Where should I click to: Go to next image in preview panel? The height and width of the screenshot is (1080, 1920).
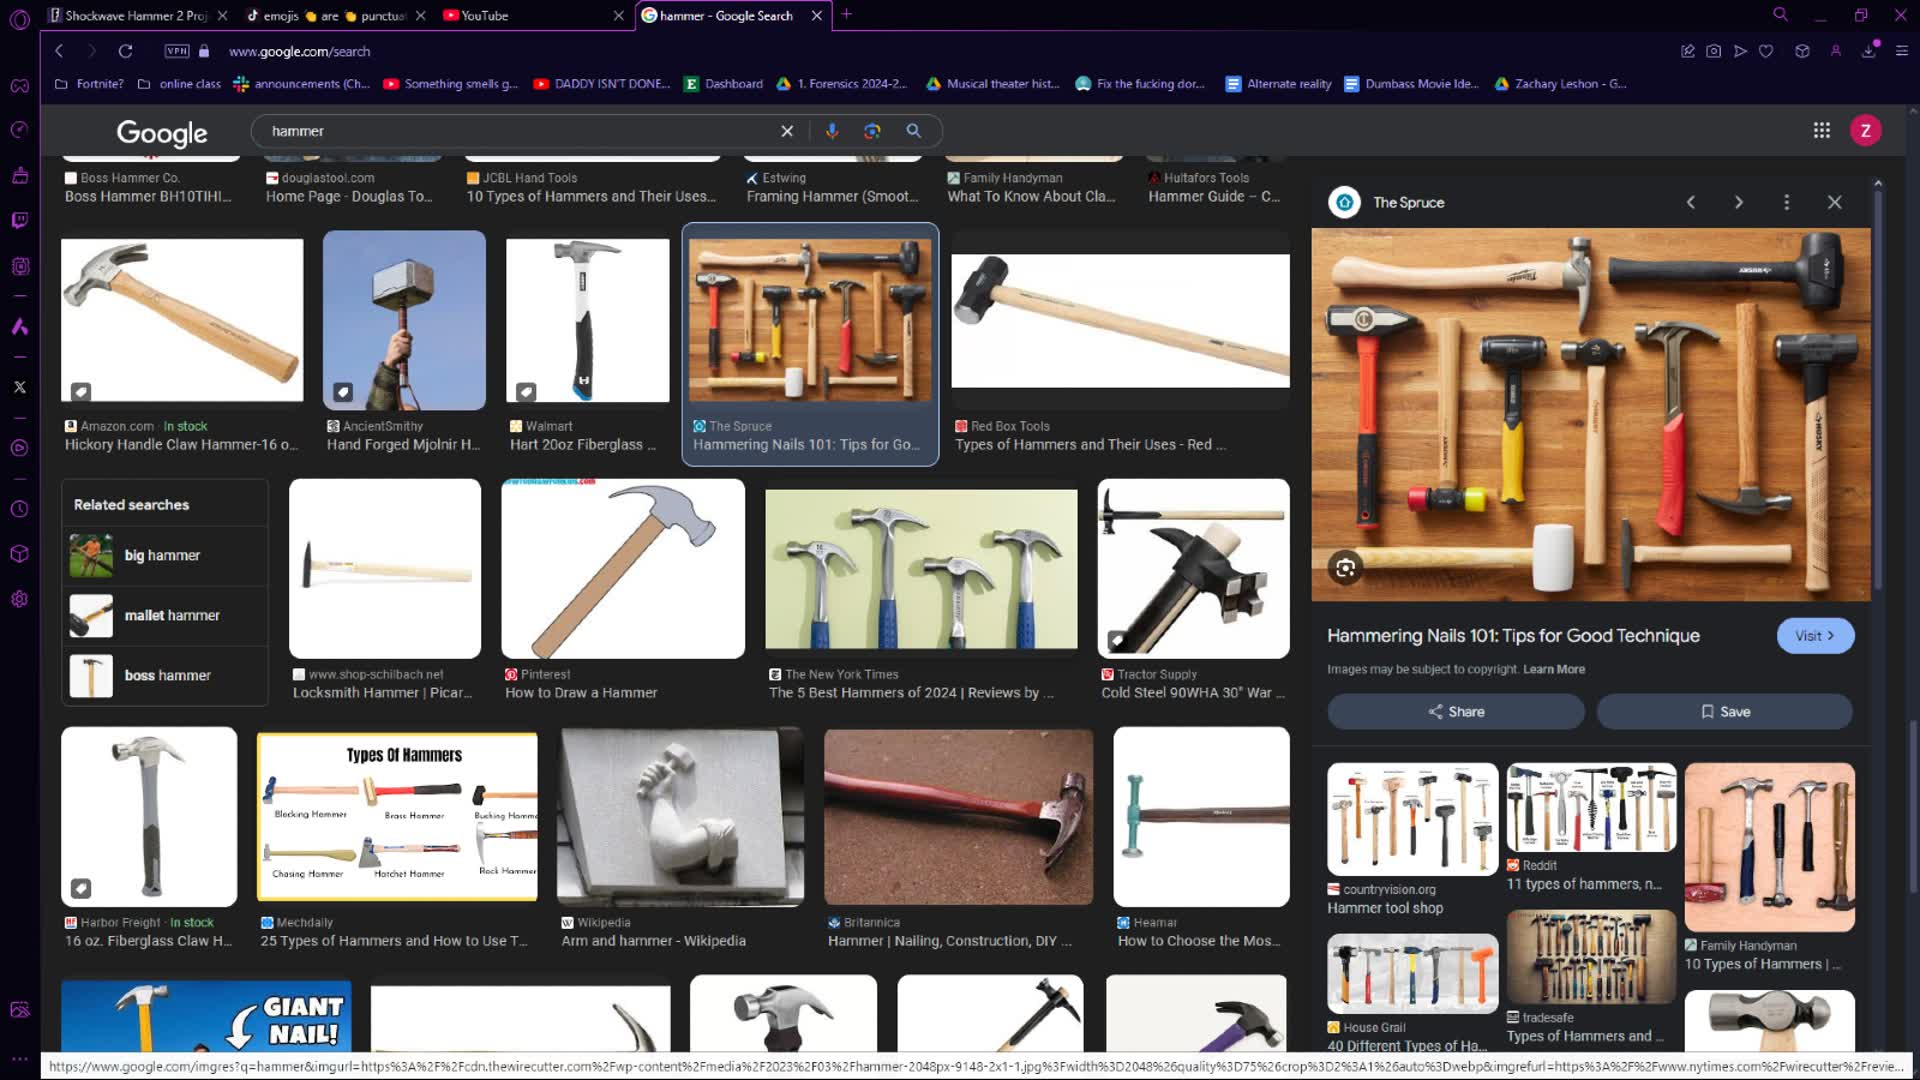click(1738, 202)
